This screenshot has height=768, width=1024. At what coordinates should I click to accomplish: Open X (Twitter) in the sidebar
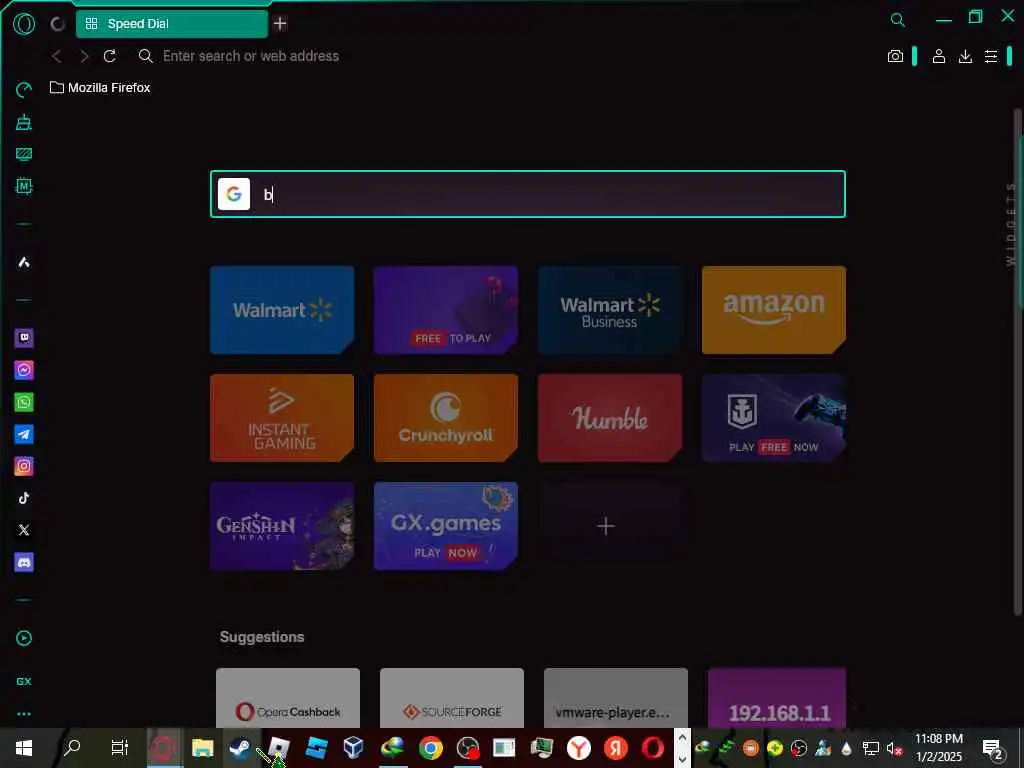24,530
